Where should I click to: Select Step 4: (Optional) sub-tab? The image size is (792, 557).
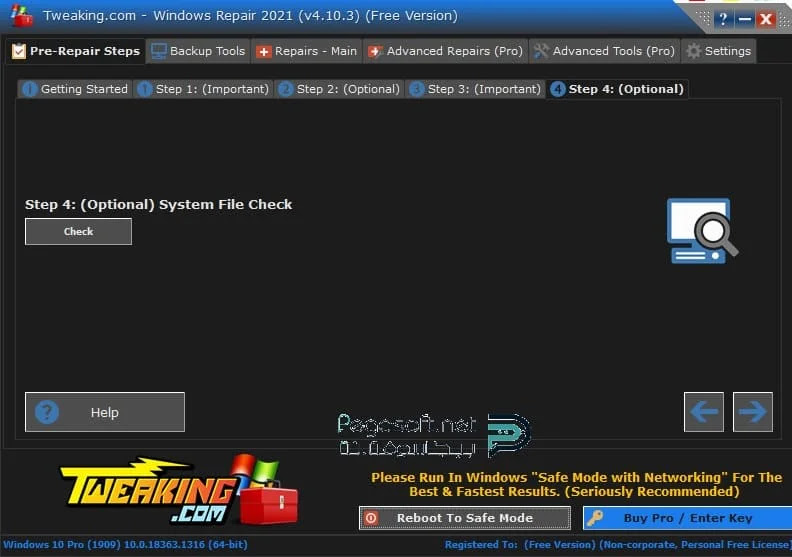(617, 89)
